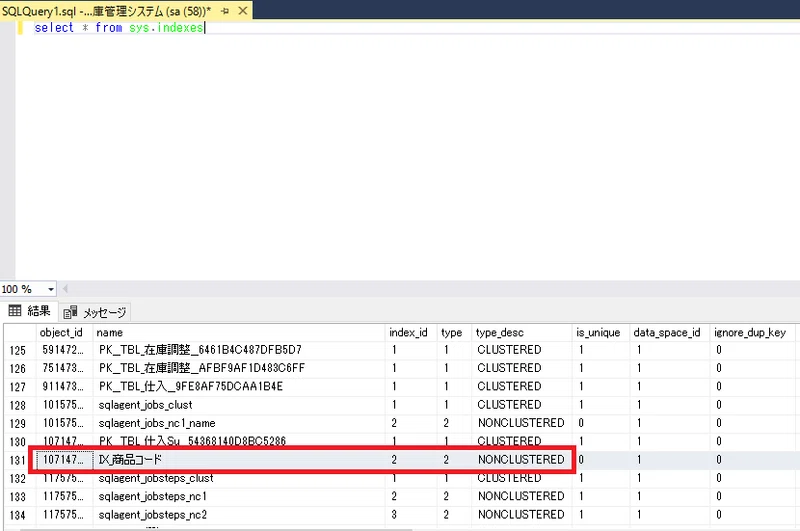Click NONCLUSTERED in the sqlagent_jobs_nc1_name row
800x531 pixels.
(x=521, y=423)
